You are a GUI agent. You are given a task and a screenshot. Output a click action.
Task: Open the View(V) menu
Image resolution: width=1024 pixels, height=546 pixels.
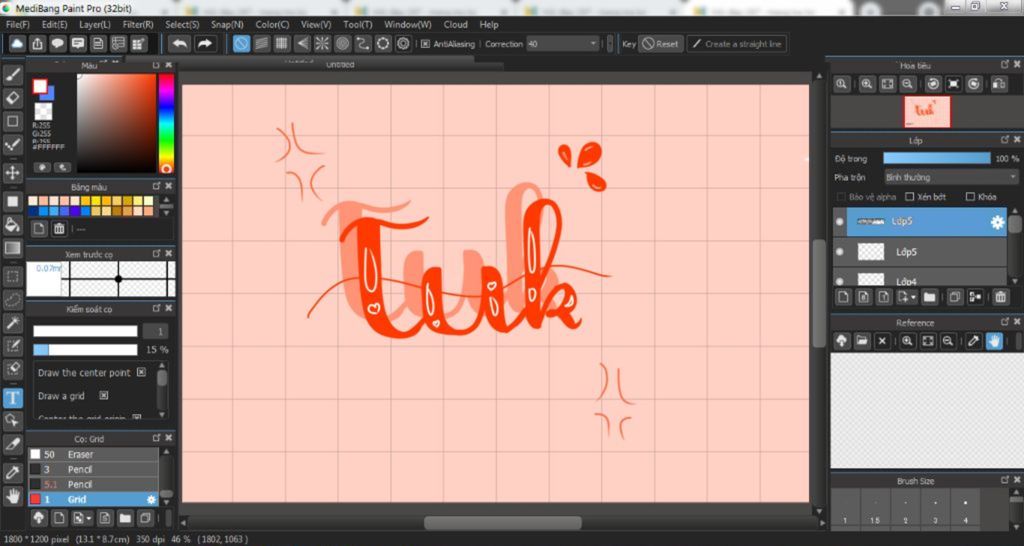point(316,24)
